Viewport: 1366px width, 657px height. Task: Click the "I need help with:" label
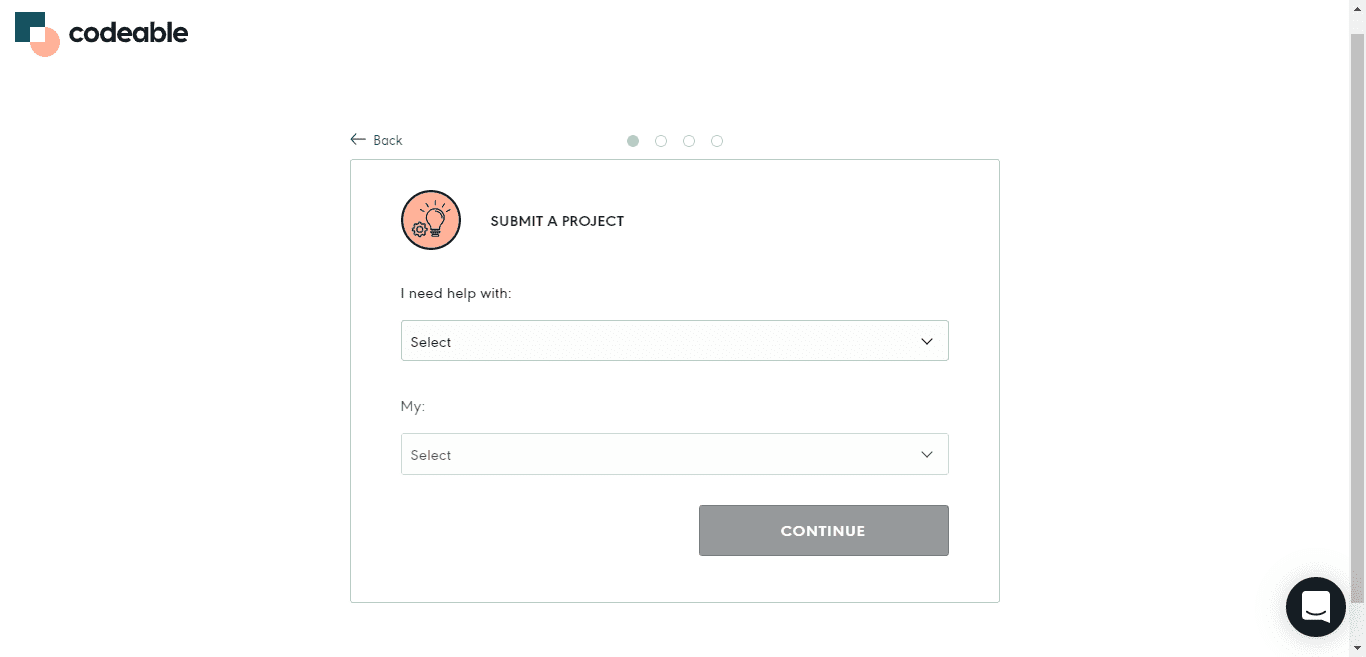pyautogui.click(x=456, y=294)
